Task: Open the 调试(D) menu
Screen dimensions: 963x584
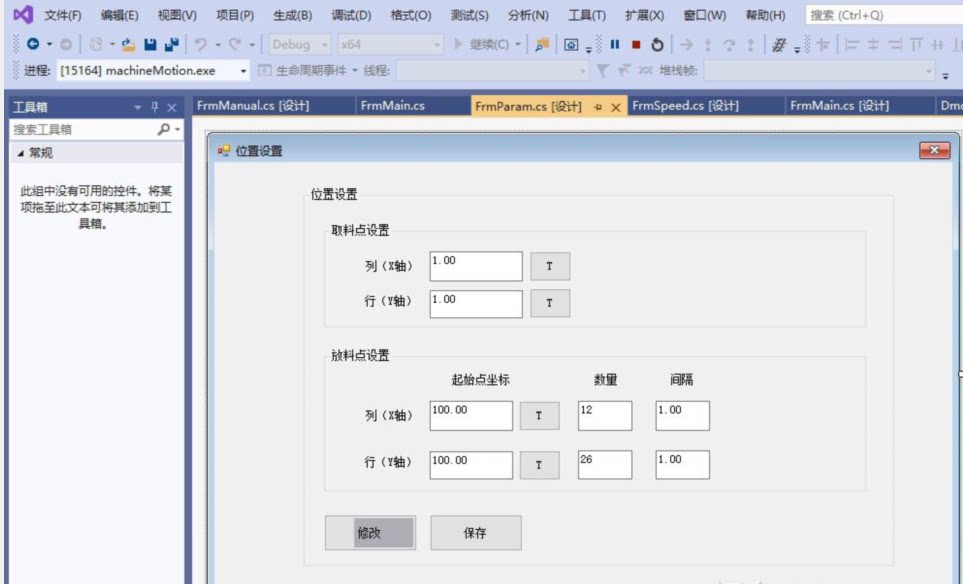Action: pyautogui.click(x=350, y=15)
